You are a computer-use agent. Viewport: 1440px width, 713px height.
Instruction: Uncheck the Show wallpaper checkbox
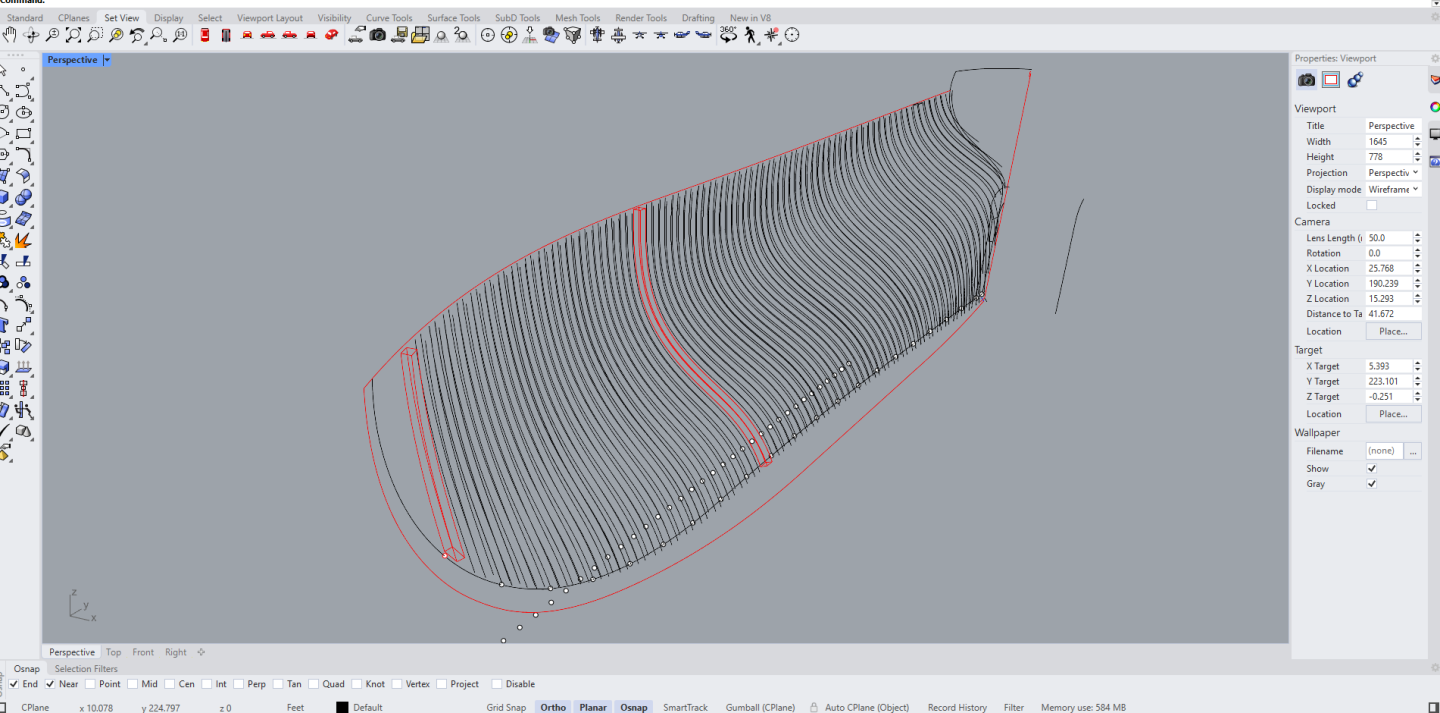pos(1371,468)
